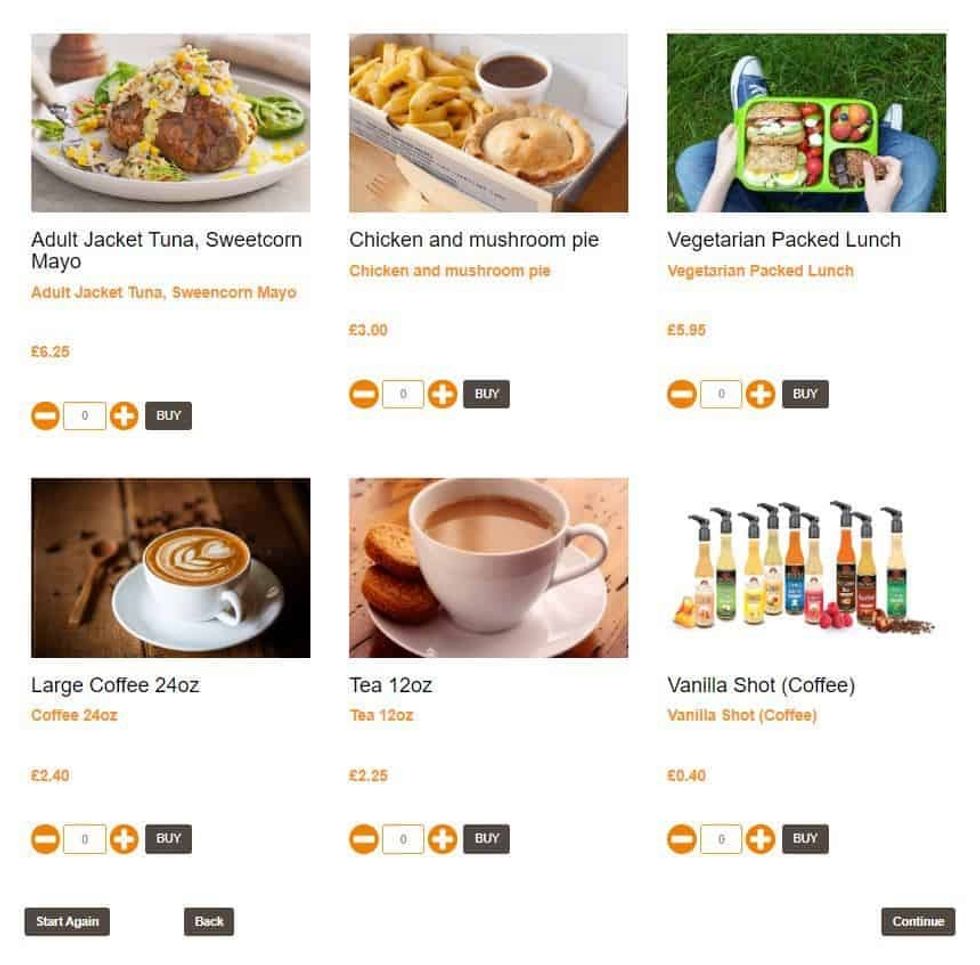Go Back to previous page
Image resolution: width=980 pixels, height=965 pixels.
pos(209,922)
